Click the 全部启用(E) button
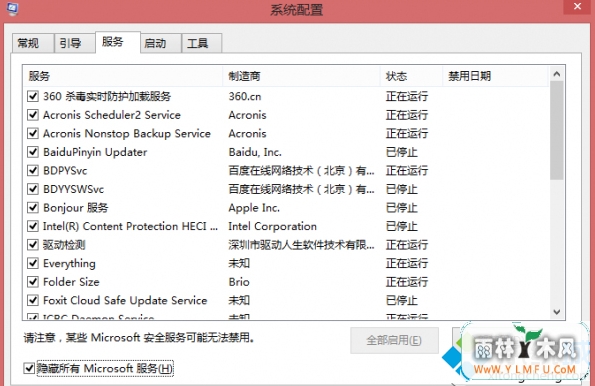595x386 pixels. click(394, 340)
